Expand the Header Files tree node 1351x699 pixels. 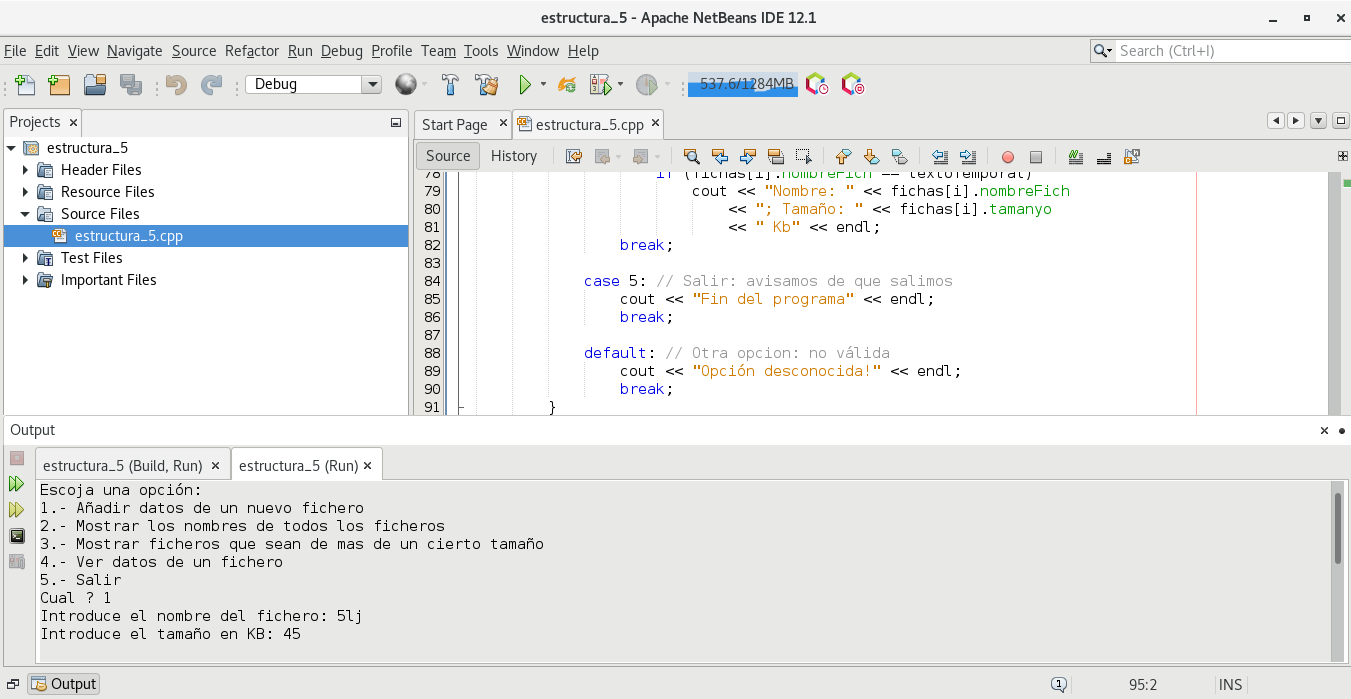pos(26,170)
